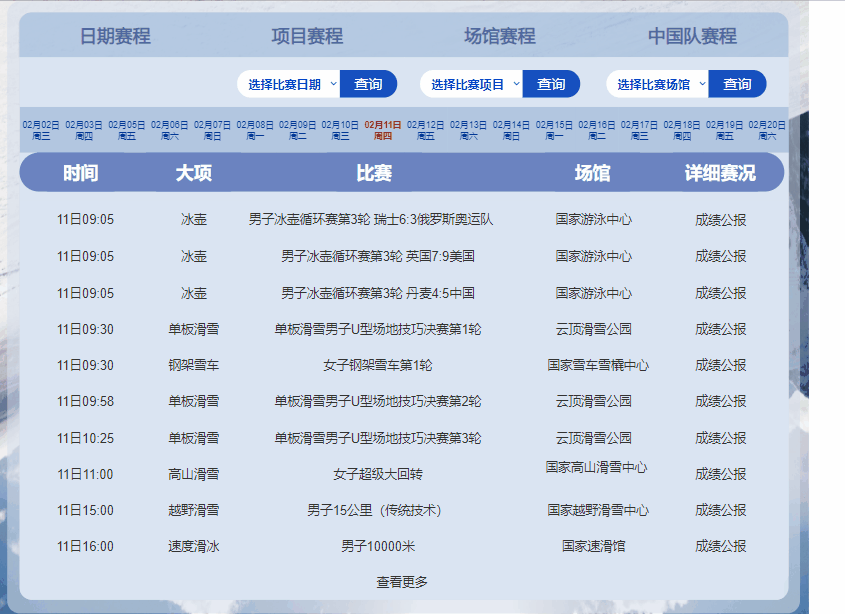
Task: Open 成绩公报 for U型场地技巧决赛第3轮
Action: tap(721, 438)
